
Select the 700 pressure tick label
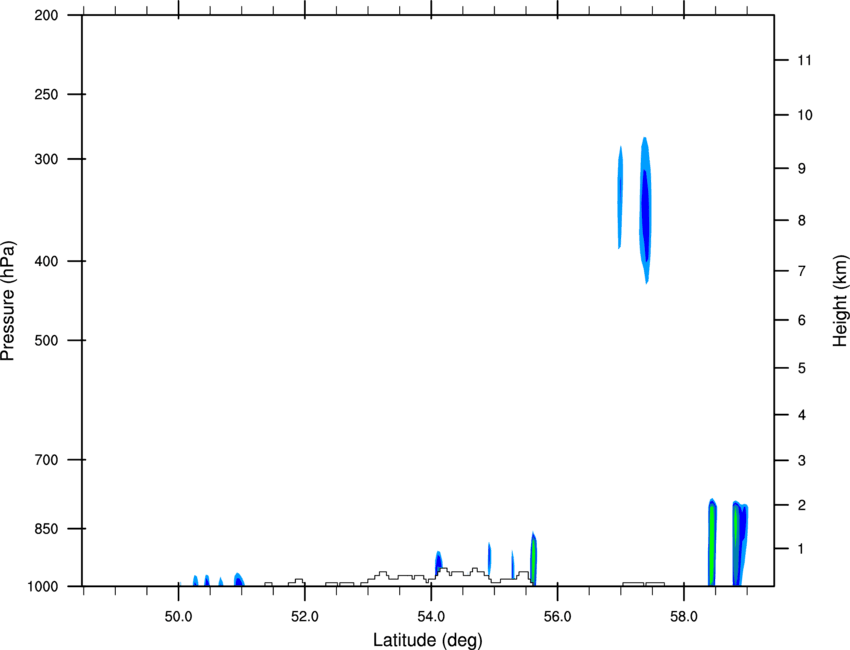click(46, 460)
